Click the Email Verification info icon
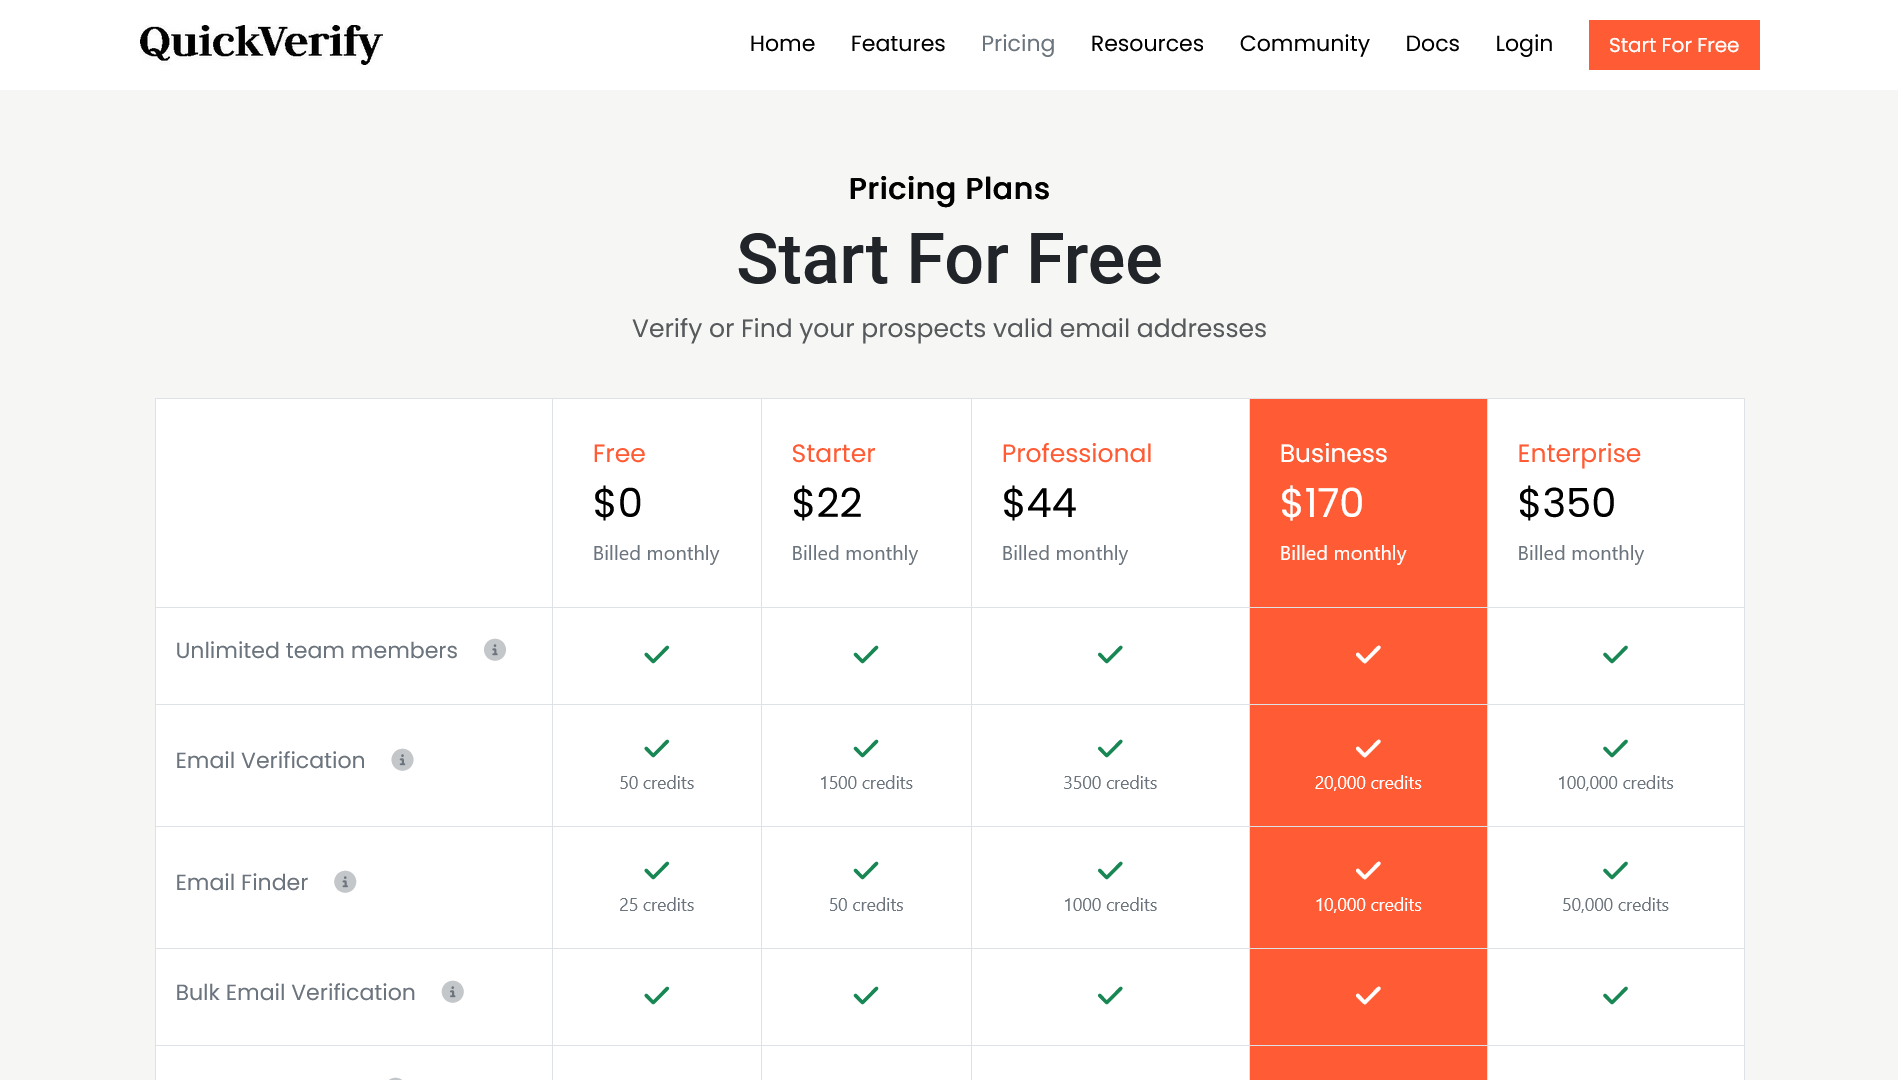This screenshot has height=1080, width=1898. [x=403, y=760]
